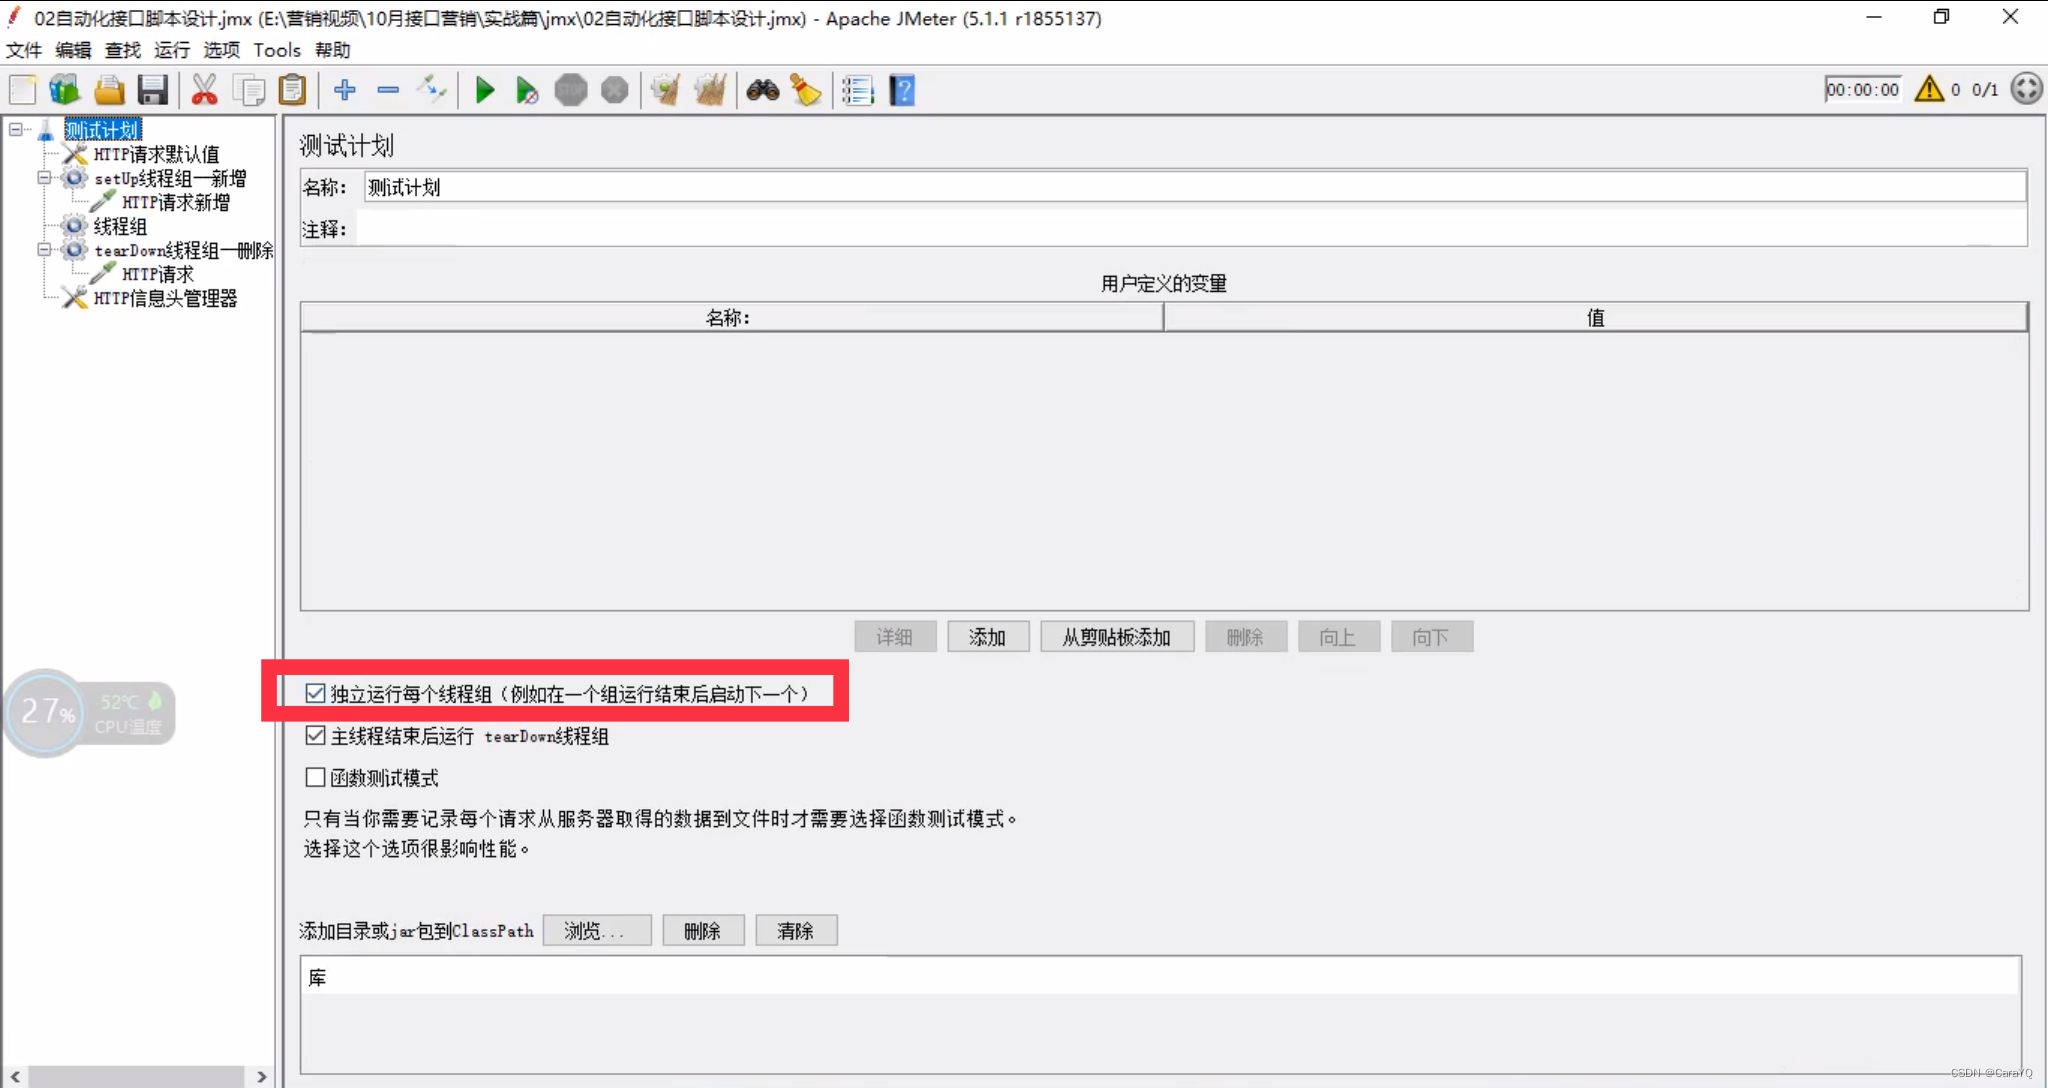
Task: Click tree scrollbar right arrow
Action: pos(261,1076)
